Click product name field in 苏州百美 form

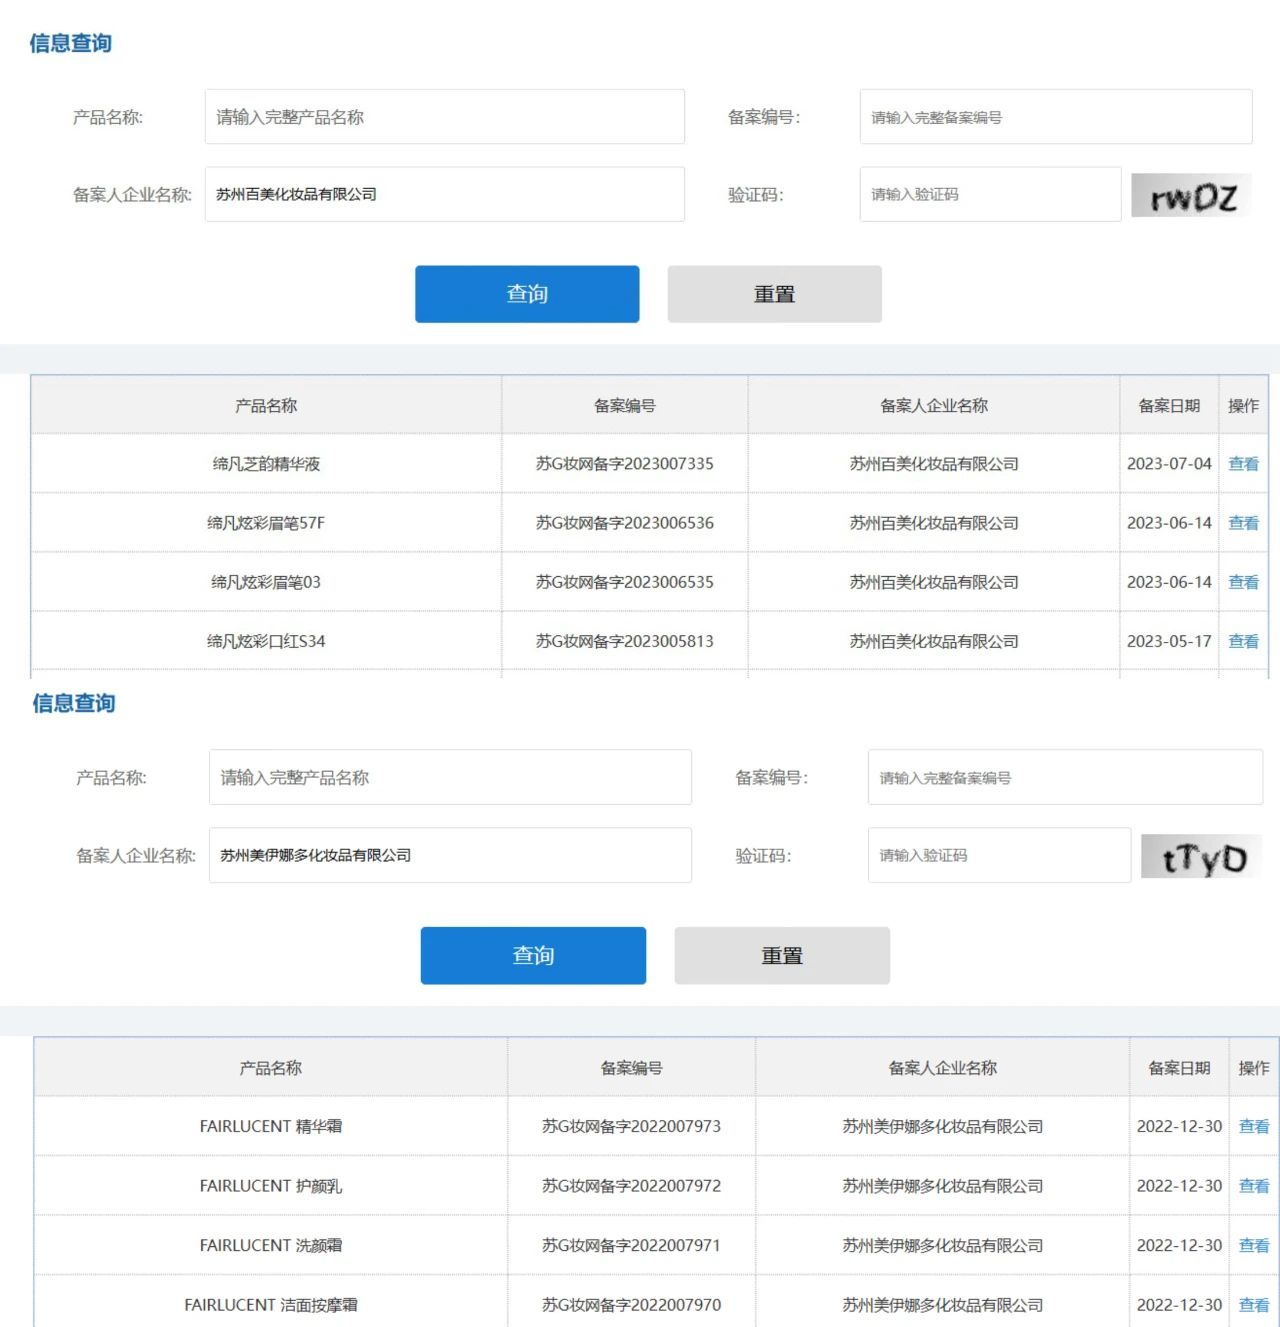click(x=444, y=117)
